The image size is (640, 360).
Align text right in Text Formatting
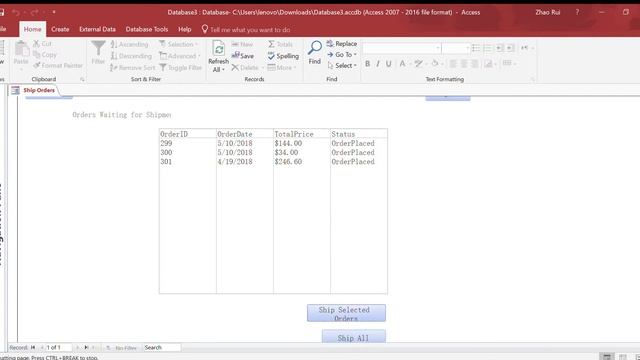(474, 64)
